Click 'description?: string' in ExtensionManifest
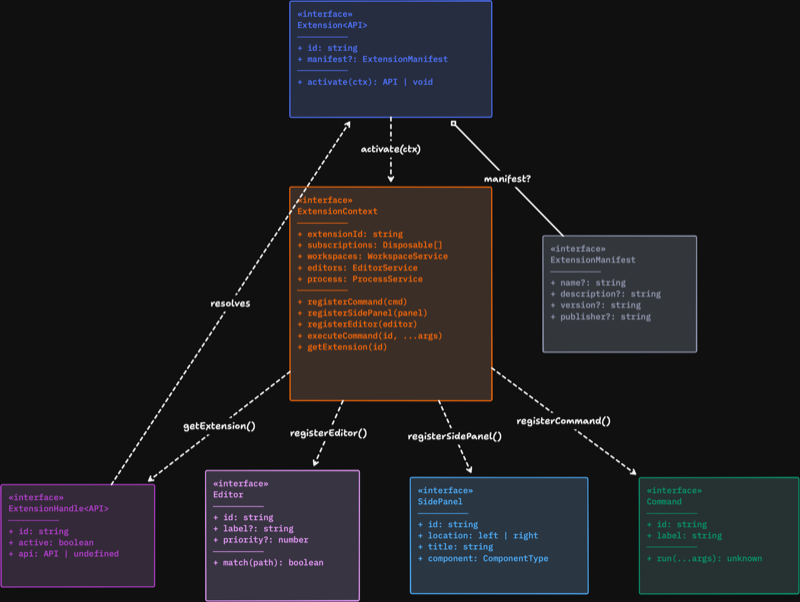 (x=610, y=294)
